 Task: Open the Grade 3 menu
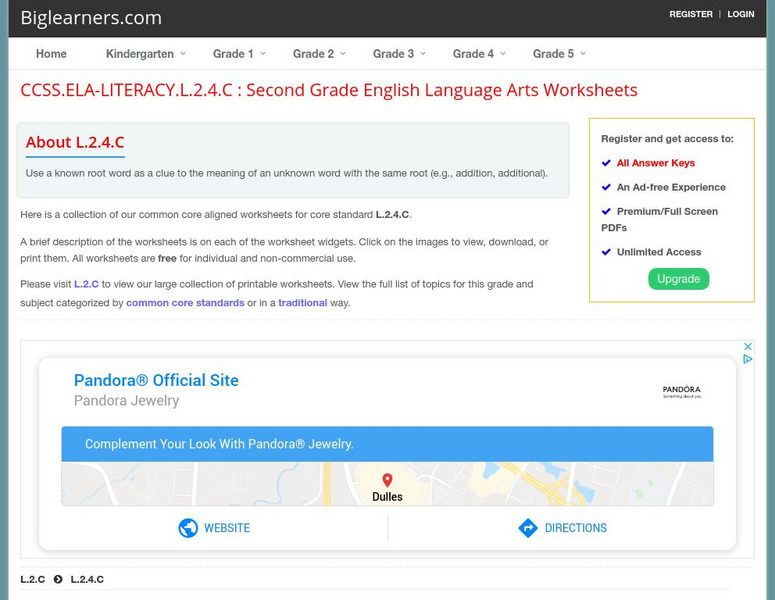393,54
